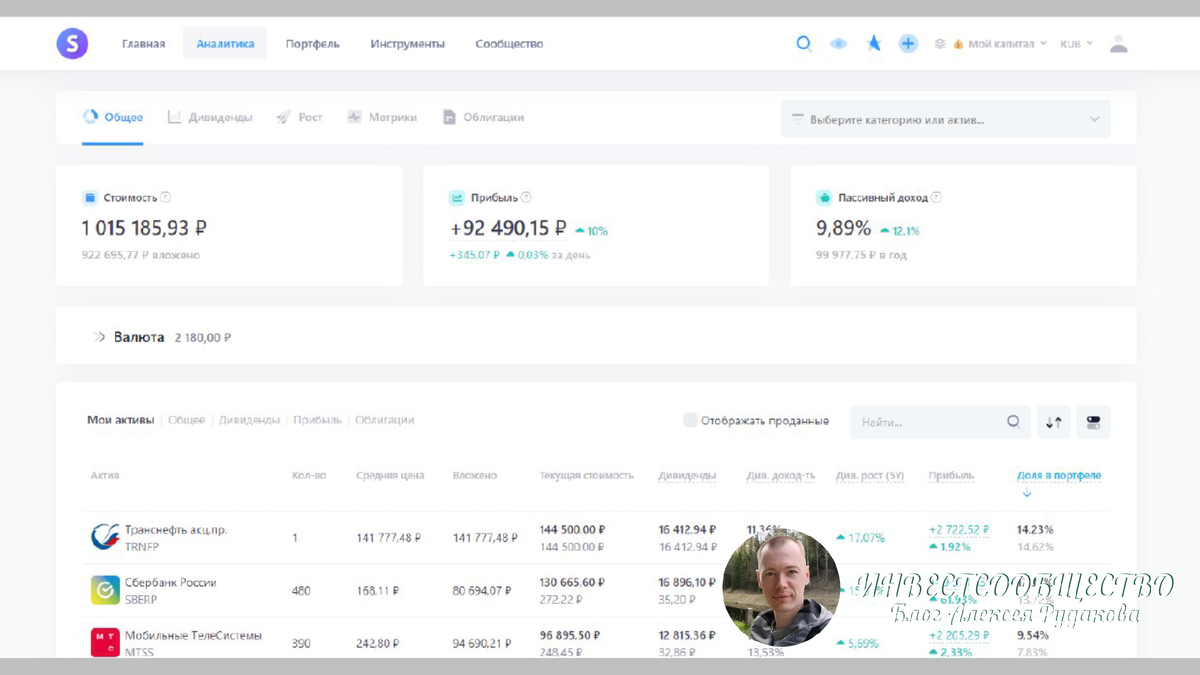1200x675 pixels.
Task: Select the Дивиденды table view link
Action: pos(249,420)
